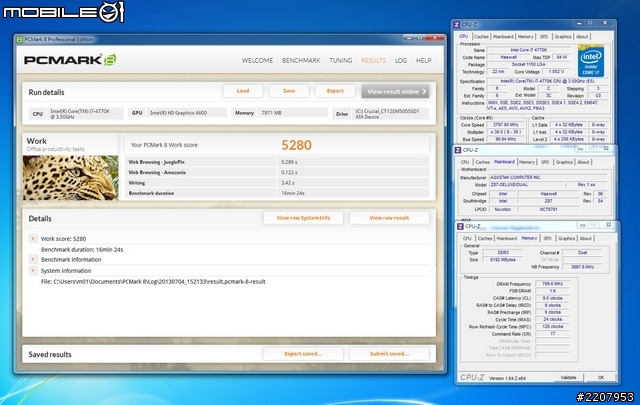This screenshot has height=405, width=640.
Task: Open View raw SystemInfo
Action: (303, 218)
